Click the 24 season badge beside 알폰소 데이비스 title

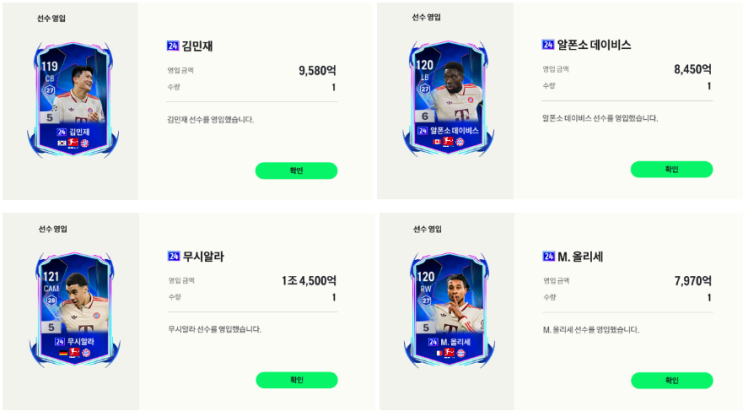click(x=548, y=45)
